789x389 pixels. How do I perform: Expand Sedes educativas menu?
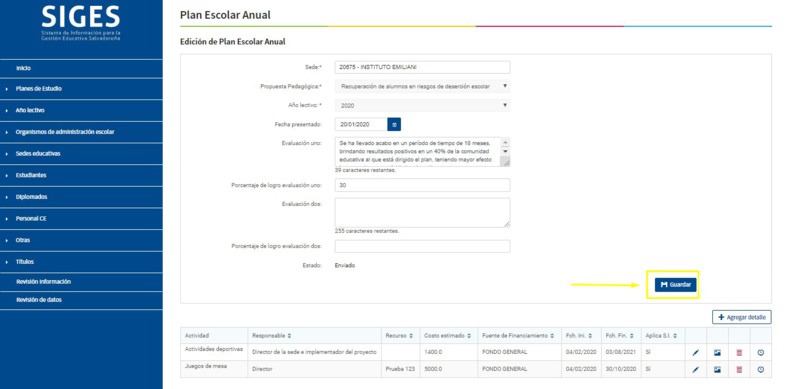tap(81, 154)
